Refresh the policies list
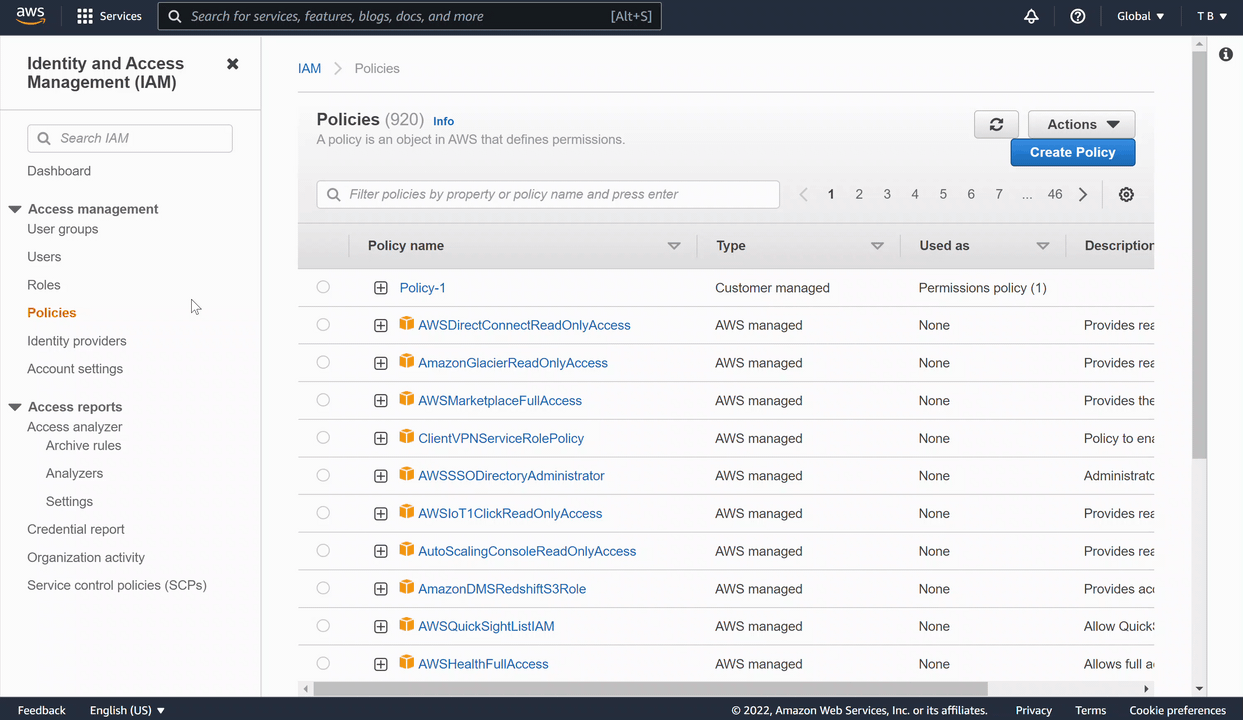1243x720 pixels. (x=996, y=124)
